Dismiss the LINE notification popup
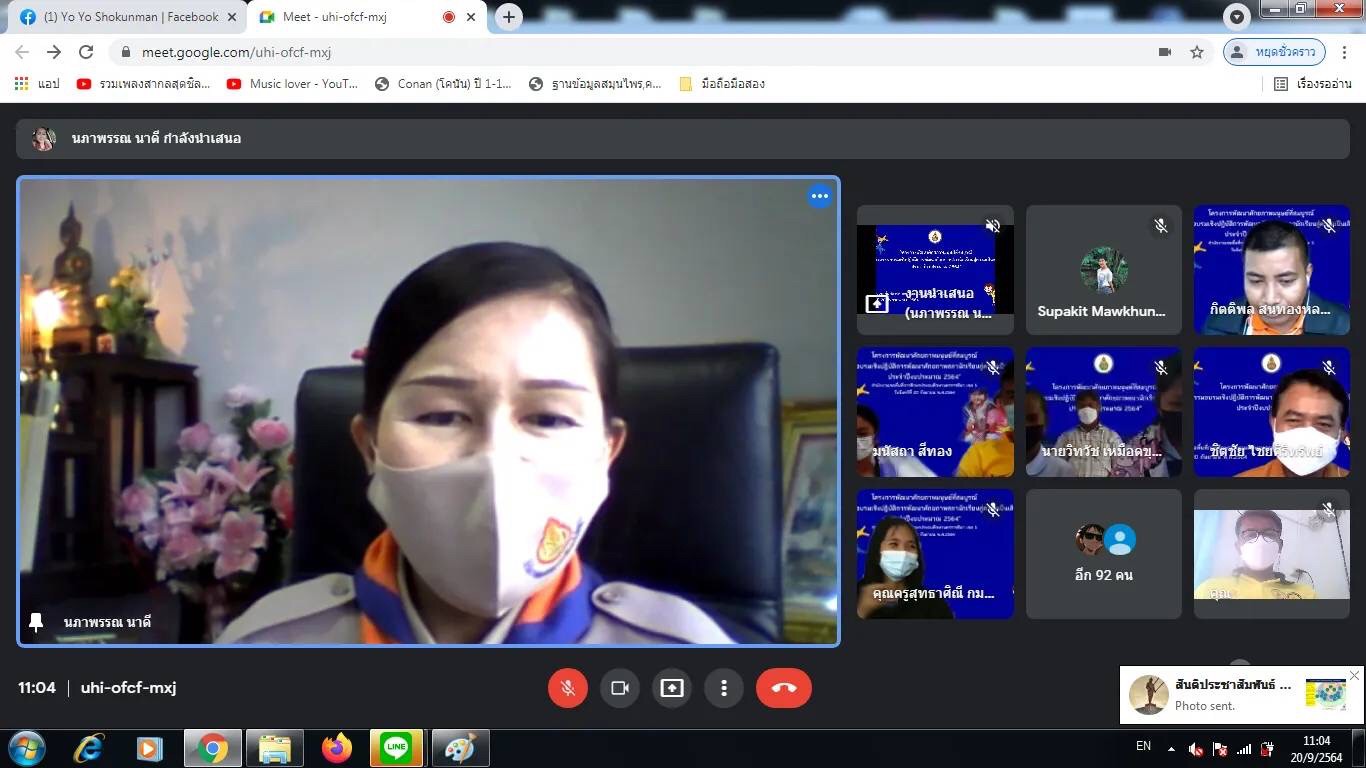Image resolution: width=1366 pixels, height=768 pixels. coord(1354,676)
